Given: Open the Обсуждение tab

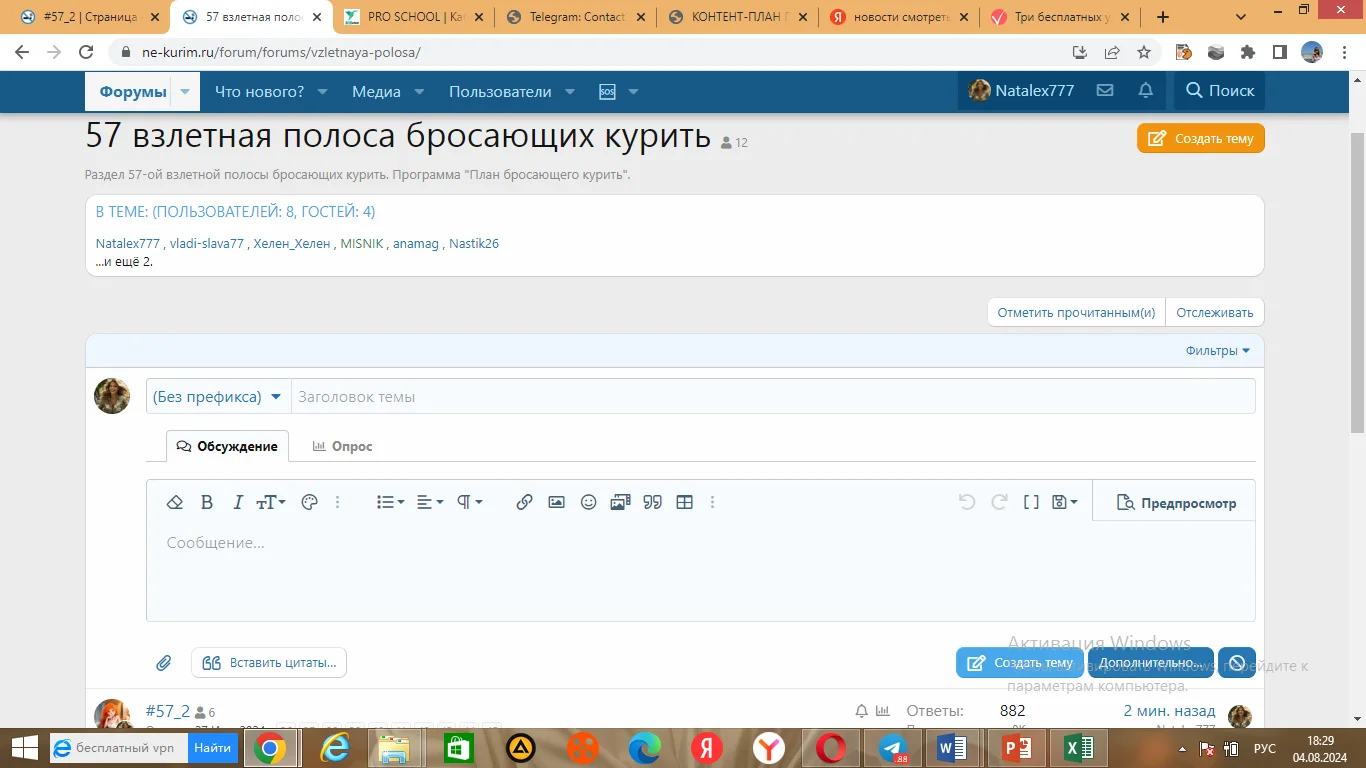Looking at the screenshot, I should pyautogui.click(x=226, y=446).
